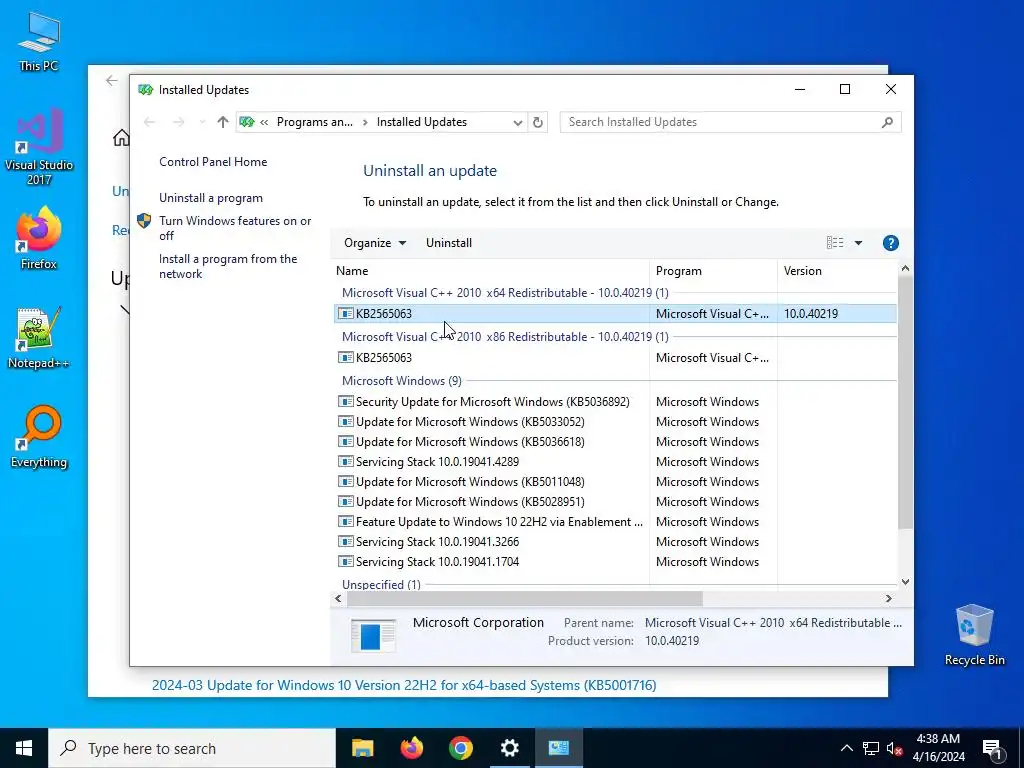Open the Recycle Bin

(x=974, y=634)
